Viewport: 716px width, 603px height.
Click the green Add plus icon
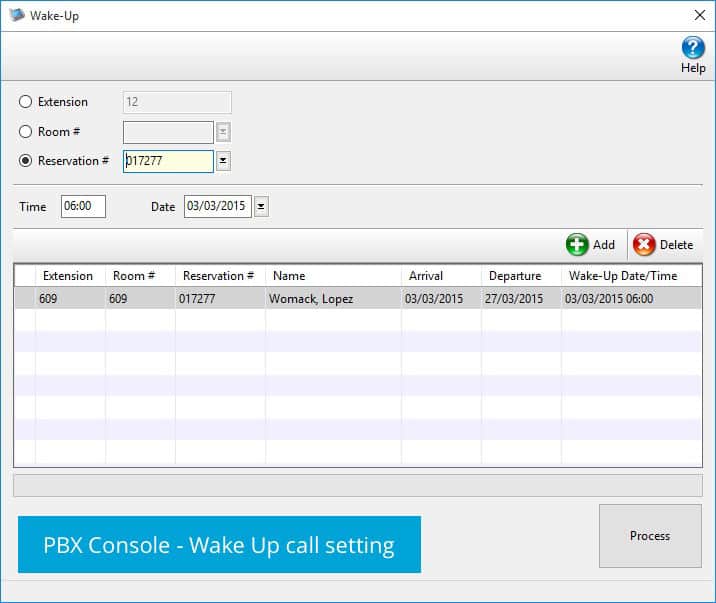tap(577, 245)
